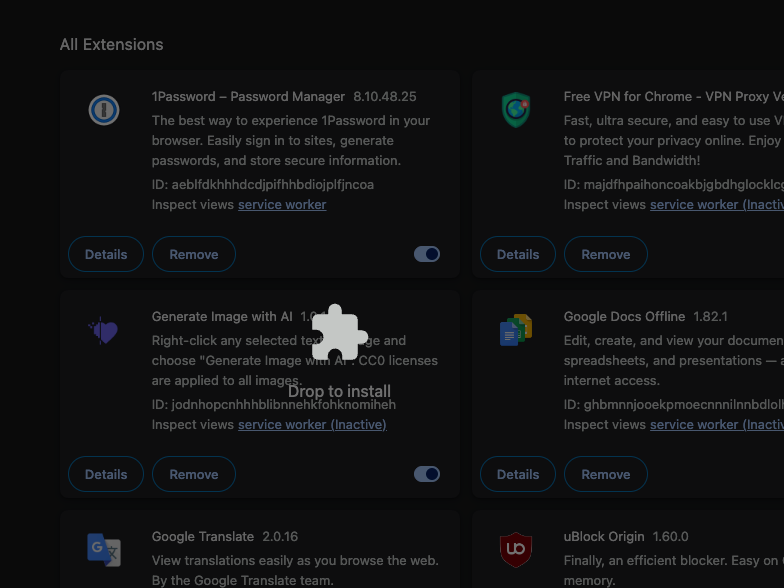Inspect Google Docs Offline service worker link
This screenshot has height=588, width=784.
[x=717, y=424]
